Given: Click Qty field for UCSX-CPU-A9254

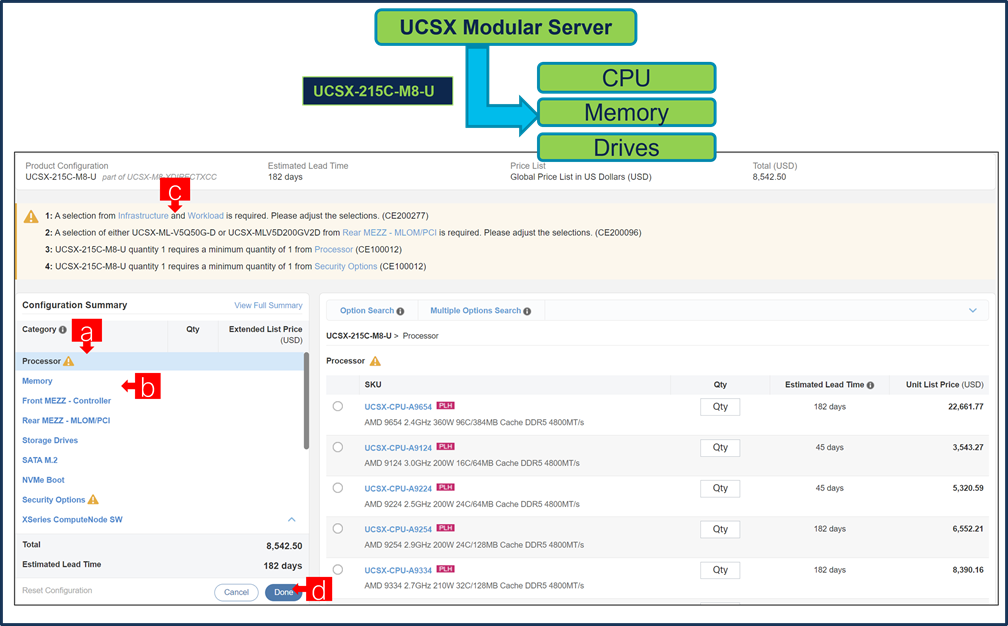Looking at the screenshot, I should (x=720, y=529).
